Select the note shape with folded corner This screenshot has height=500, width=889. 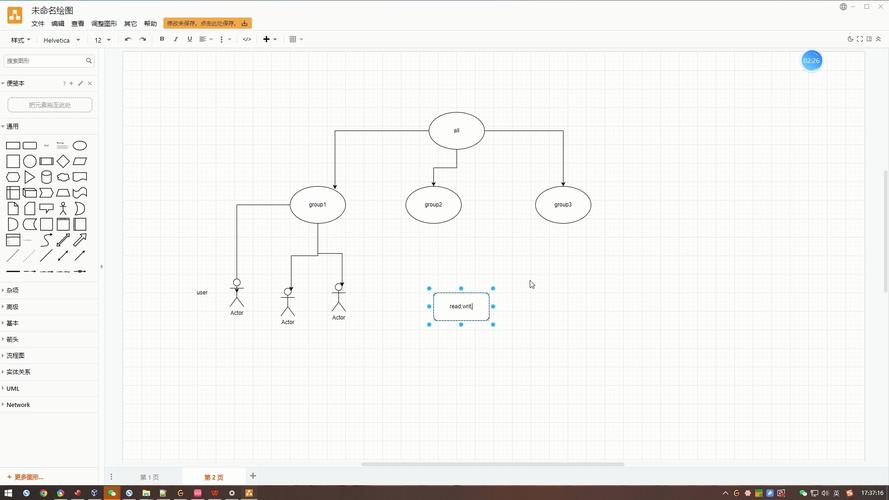pos(13,209)
